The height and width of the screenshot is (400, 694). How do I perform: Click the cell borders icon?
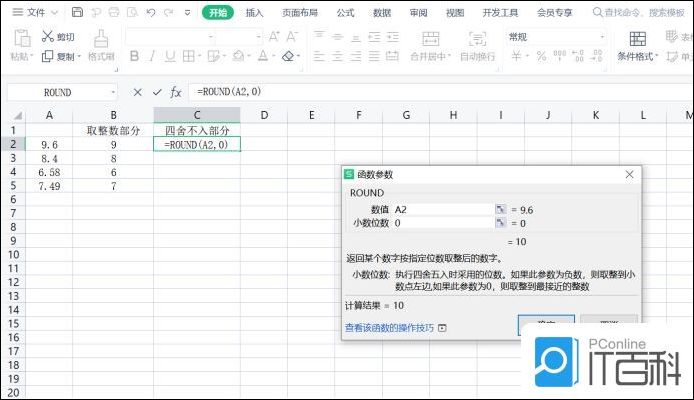click(189, 56)
